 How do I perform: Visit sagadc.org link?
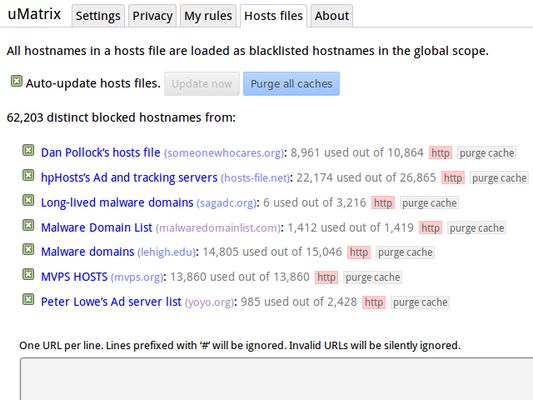point(226,203)
